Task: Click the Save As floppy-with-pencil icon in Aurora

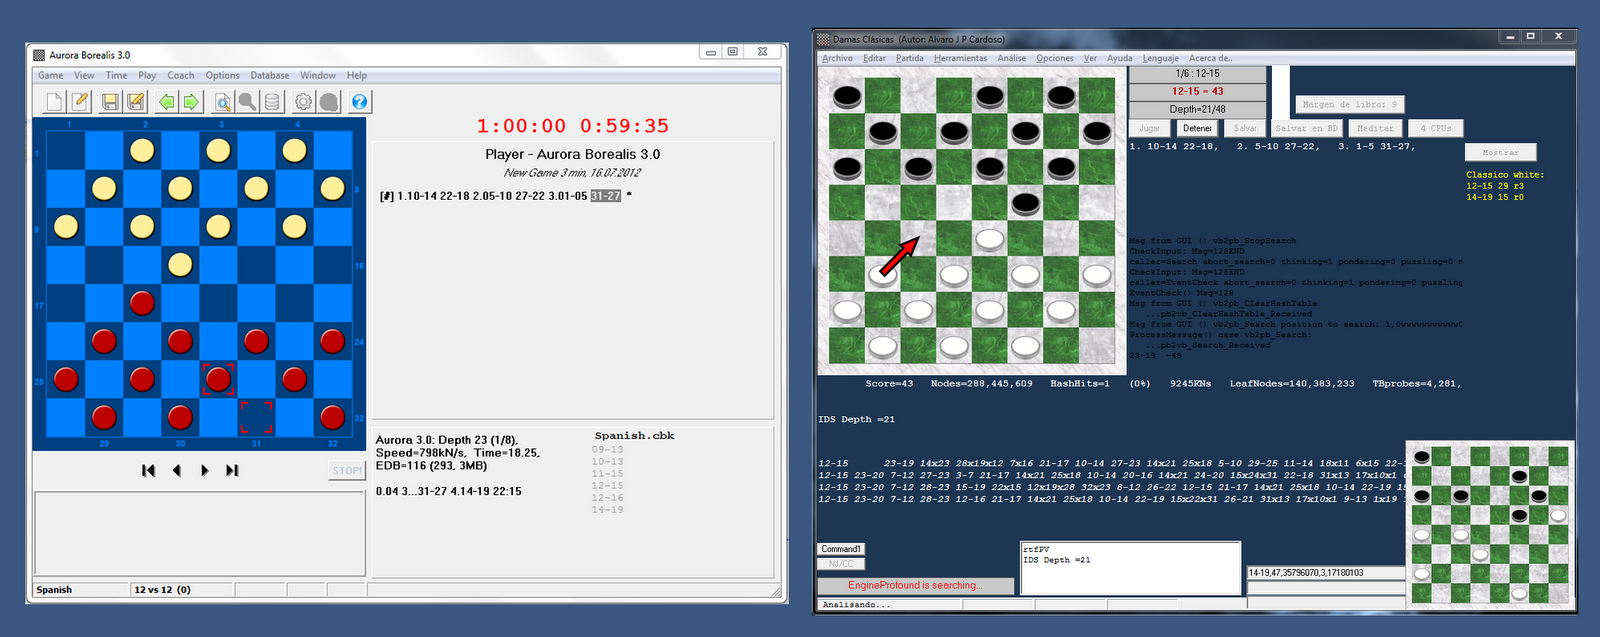Action: click(x=136, y=101)
